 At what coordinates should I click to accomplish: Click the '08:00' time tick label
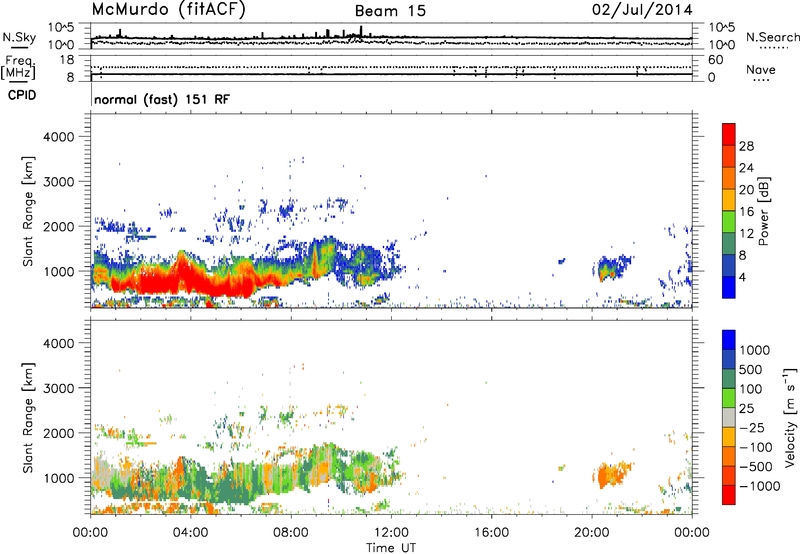[x=291, y=533]
